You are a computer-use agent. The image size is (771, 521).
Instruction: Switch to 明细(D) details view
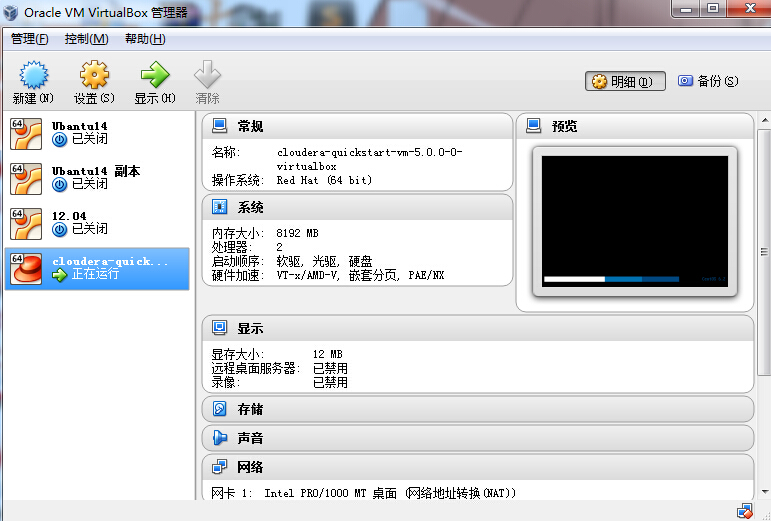(x=625, y=81)
